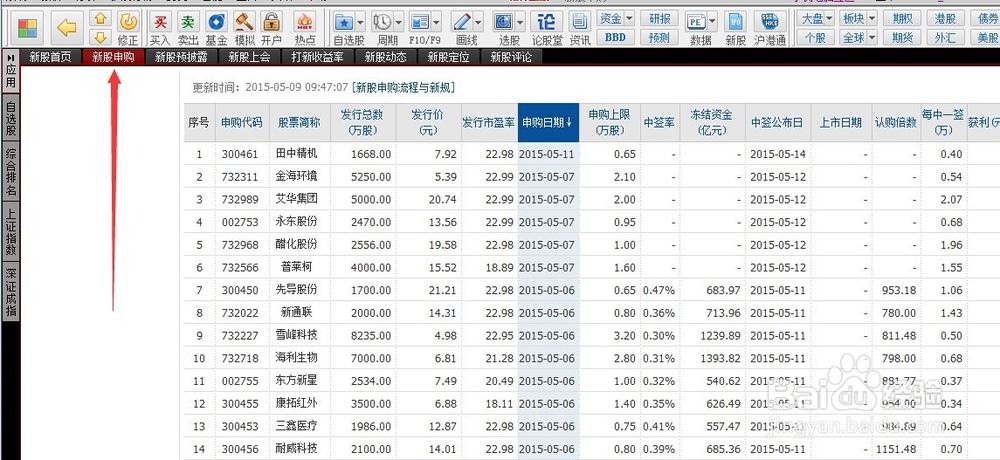Click the 个股 toolbar button
Image resolution: width=1000 pixels, height=460 pixels.
[x=815, y=38]
